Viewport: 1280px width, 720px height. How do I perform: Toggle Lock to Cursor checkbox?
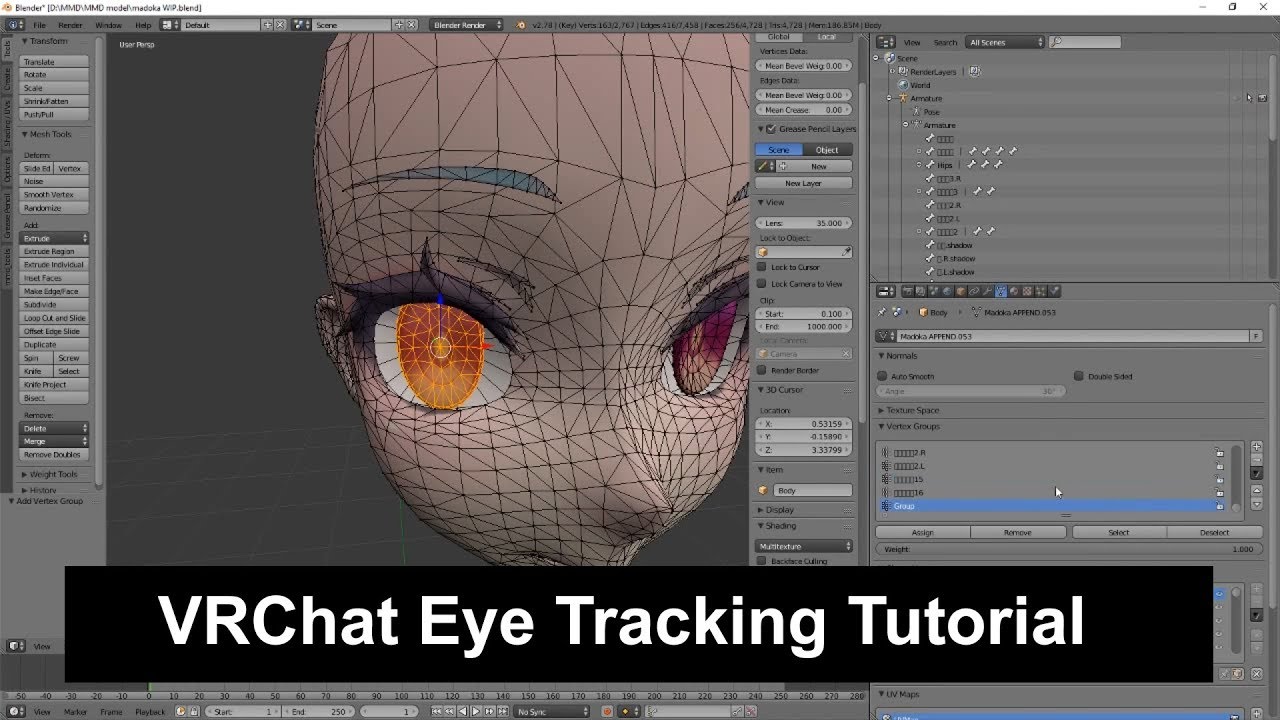(762, 267)
